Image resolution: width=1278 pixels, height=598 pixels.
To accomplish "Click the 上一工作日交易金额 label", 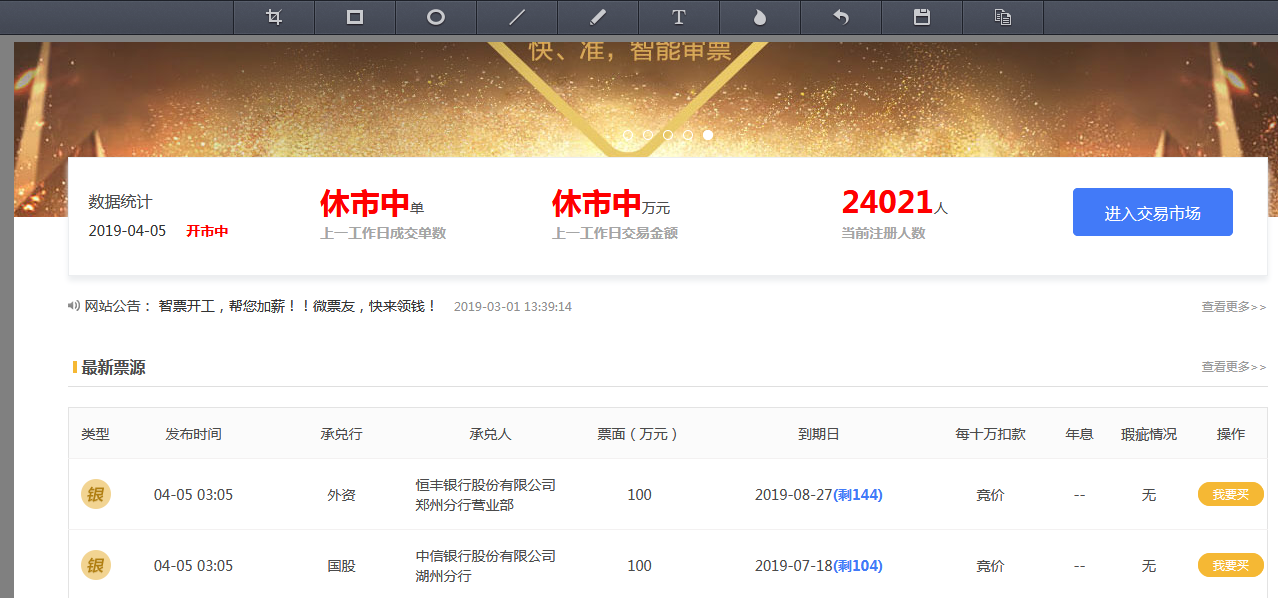I will pyautogui.click(x=615, y=233).
